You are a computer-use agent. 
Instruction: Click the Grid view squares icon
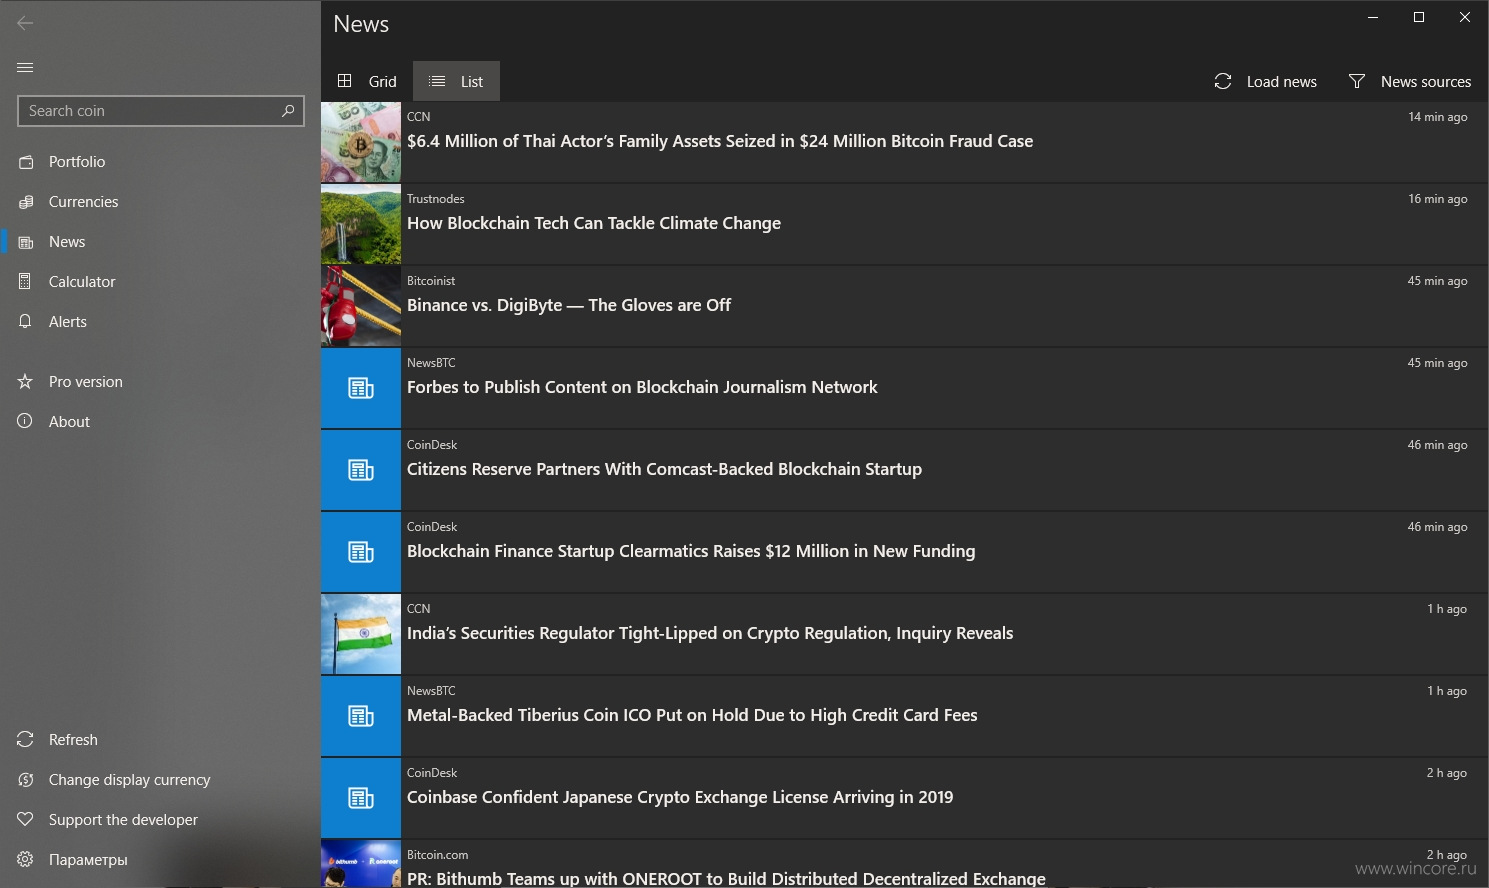345,81
